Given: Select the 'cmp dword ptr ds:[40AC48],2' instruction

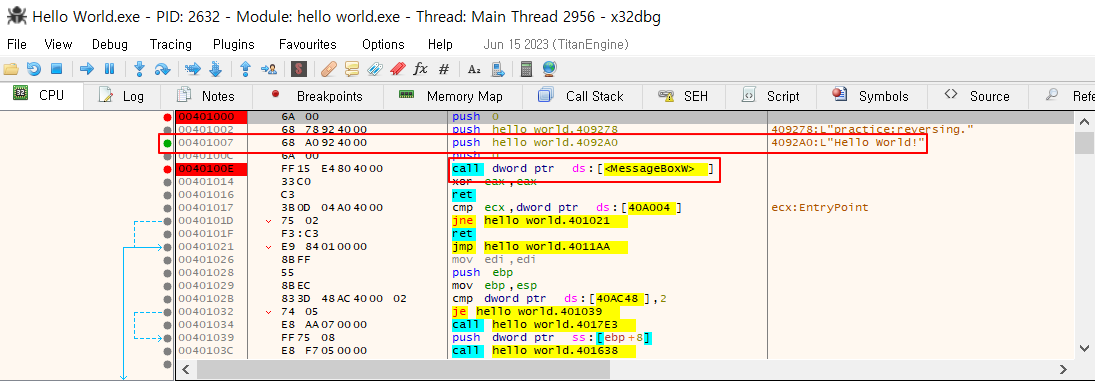Looking at the screenshot, I should coord(559,299).
